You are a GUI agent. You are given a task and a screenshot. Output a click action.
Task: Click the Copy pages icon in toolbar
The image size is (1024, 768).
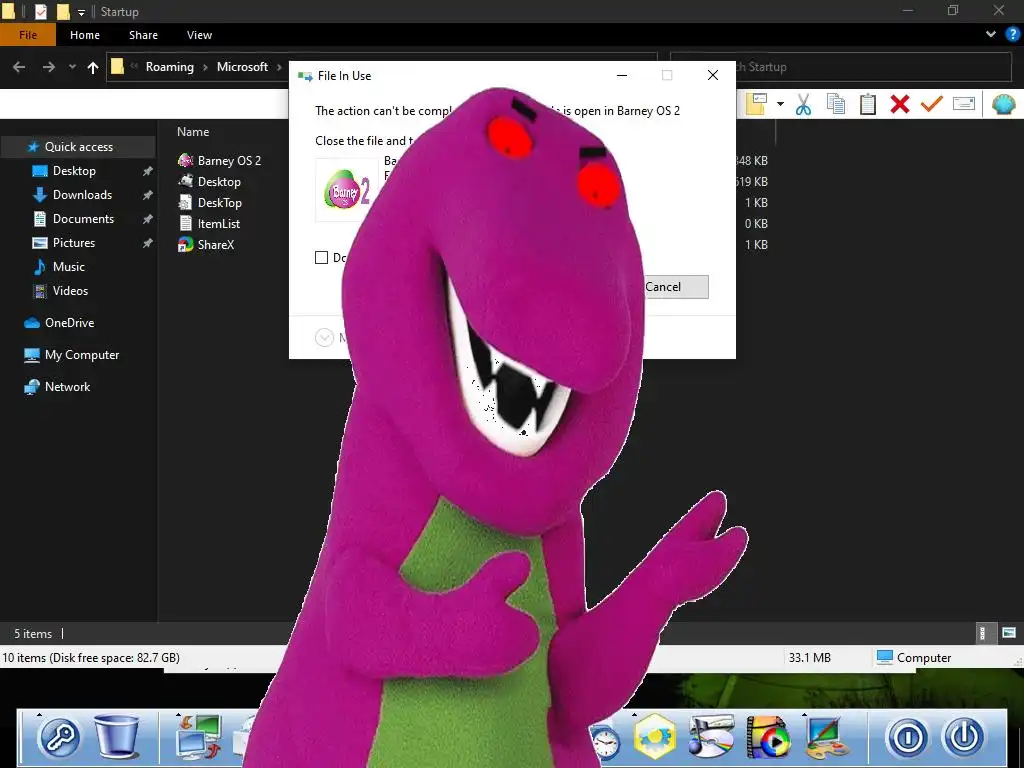(x=836, y=104)
